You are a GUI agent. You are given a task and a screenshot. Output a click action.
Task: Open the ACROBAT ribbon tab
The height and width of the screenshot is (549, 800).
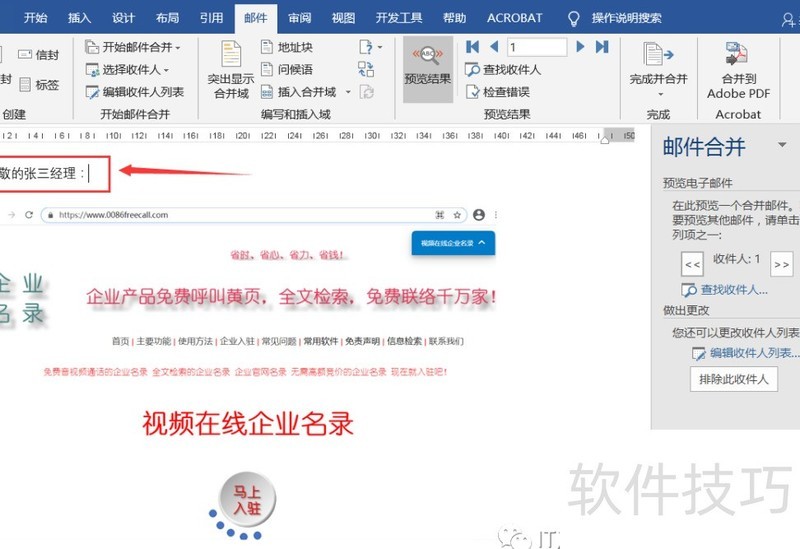pos(514,18)
